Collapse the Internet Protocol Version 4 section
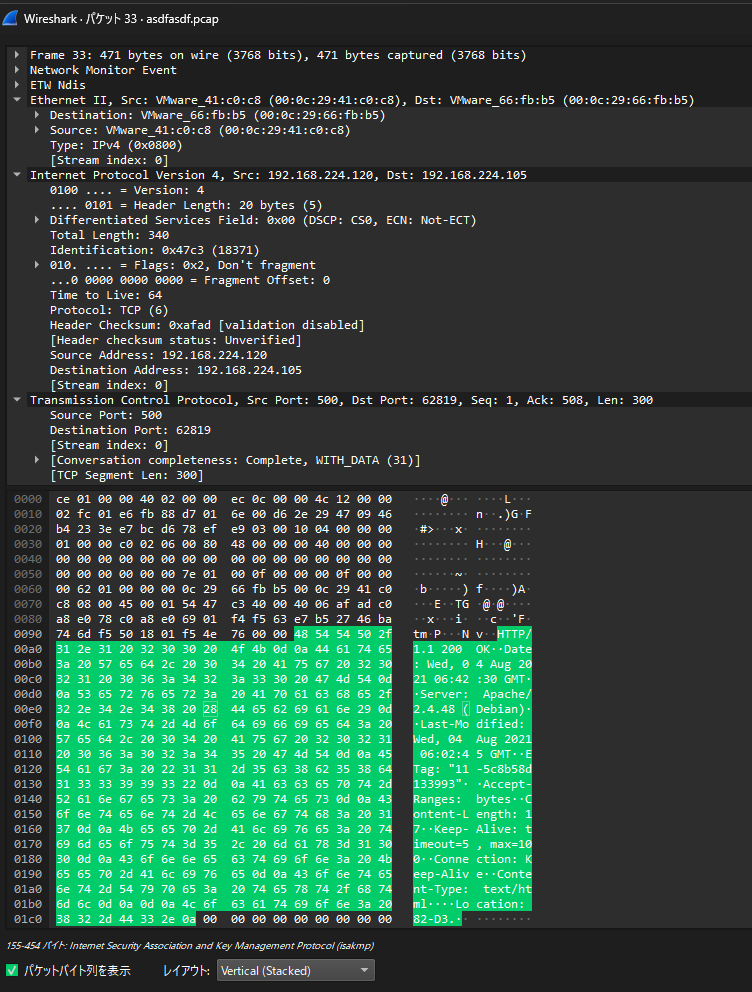Image resolution: width=752 pixels, height=992 pixels. (x=17, y=175)
